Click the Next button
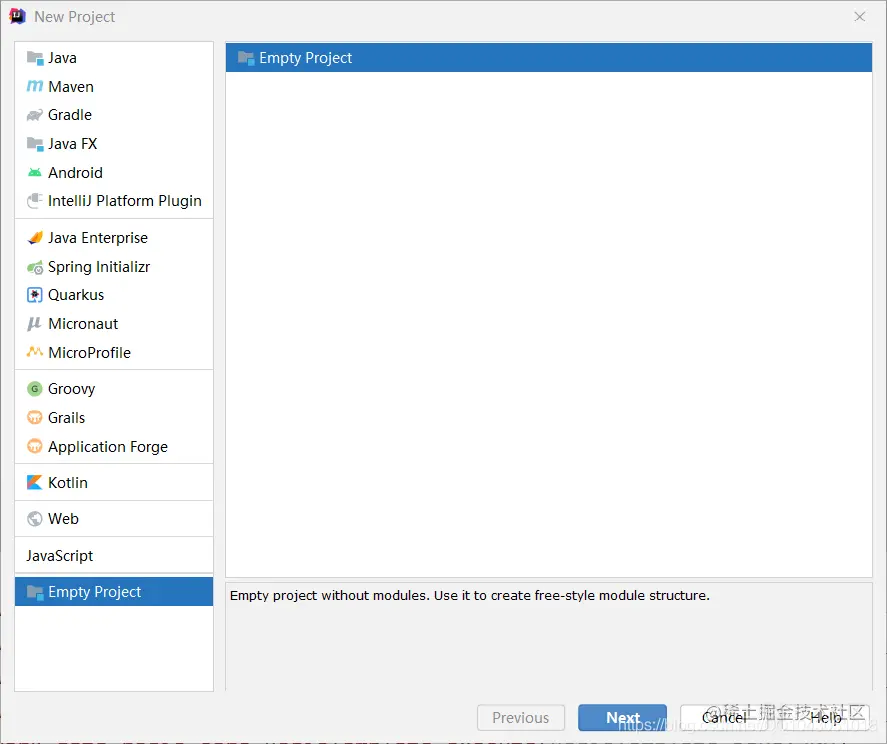Image resolution: width=887 pixels, height=744 pixels. (622, 717)
